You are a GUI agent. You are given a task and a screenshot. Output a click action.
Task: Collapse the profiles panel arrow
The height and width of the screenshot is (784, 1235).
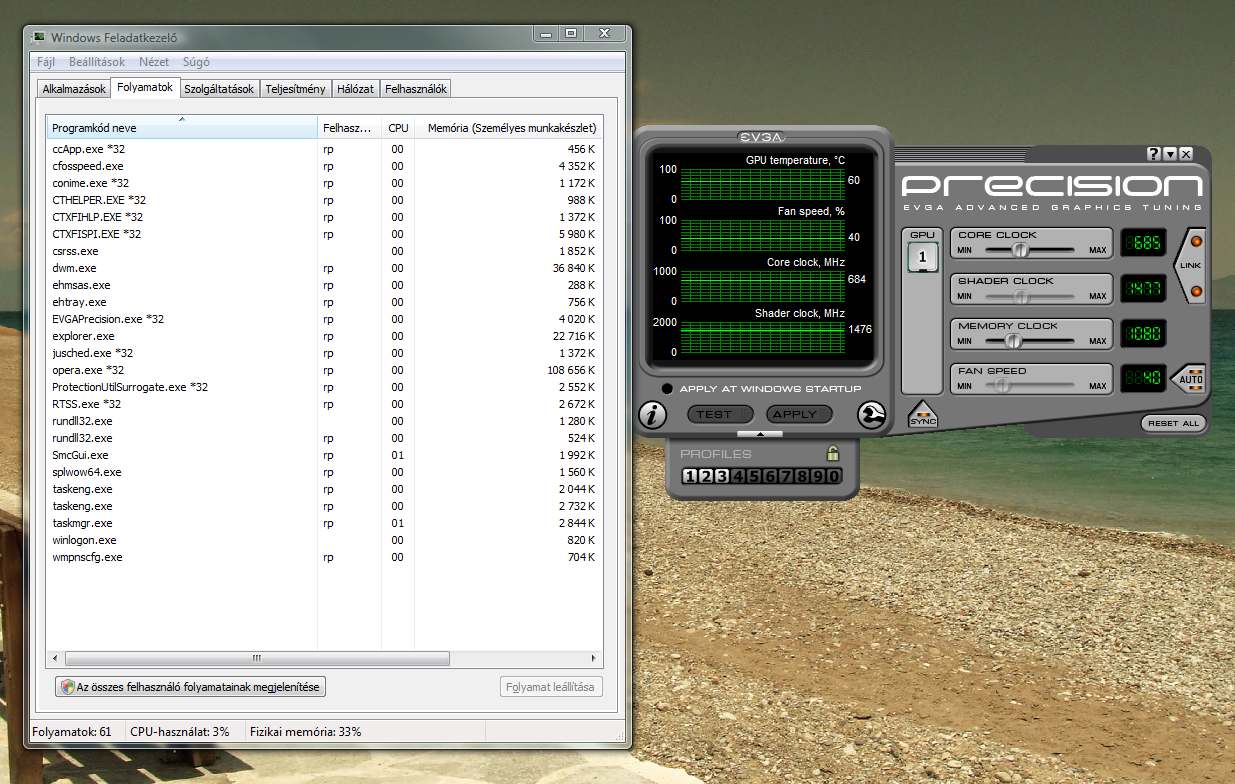pyautogui.click(x=762, y=434)
